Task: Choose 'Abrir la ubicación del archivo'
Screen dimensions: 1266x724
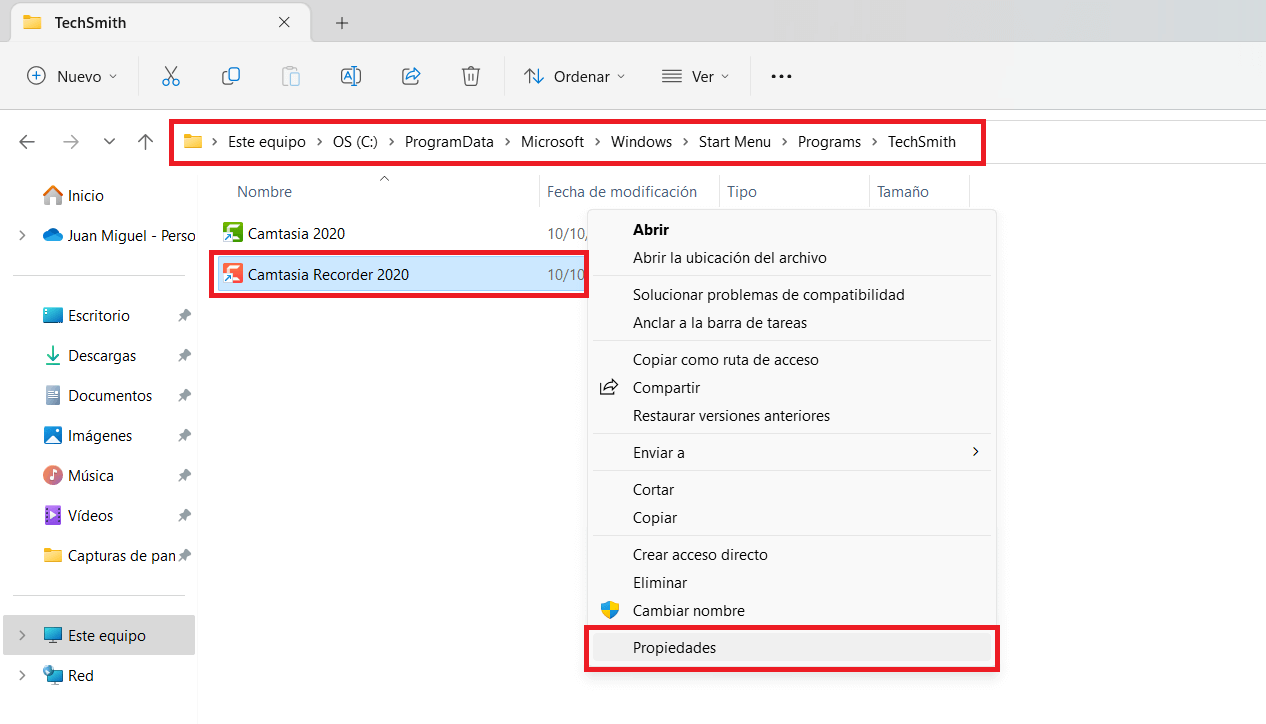Action: pos(730,258)
